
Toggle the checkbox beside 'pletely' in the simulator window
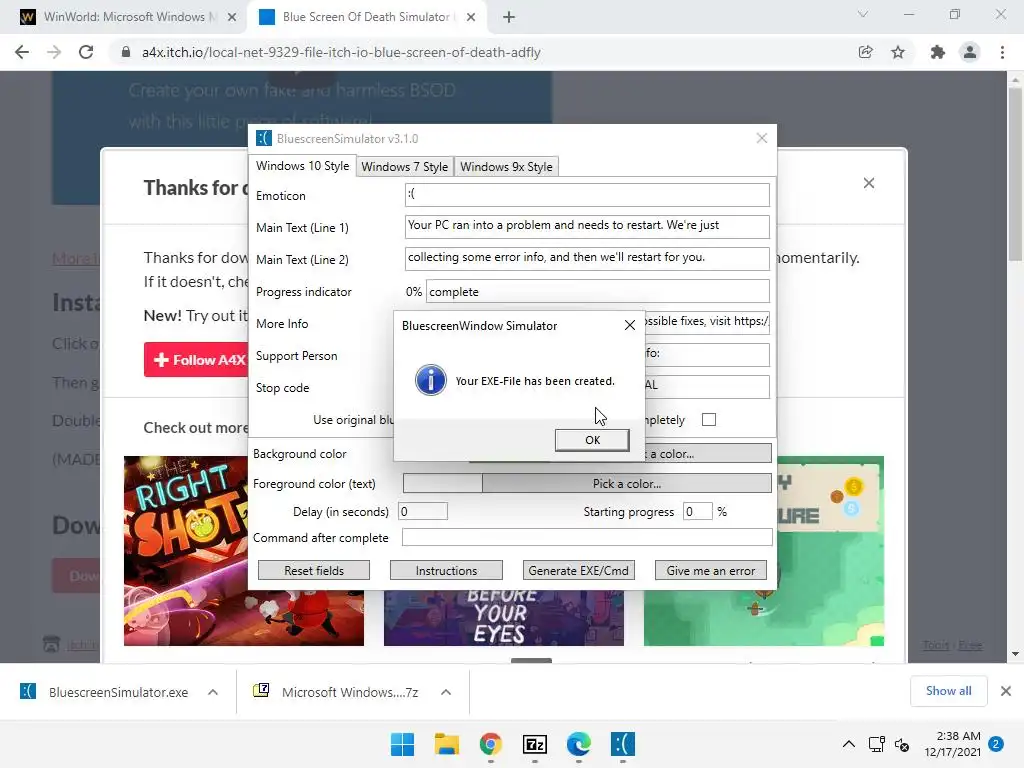pyautogui.click(x=709, y=419)
